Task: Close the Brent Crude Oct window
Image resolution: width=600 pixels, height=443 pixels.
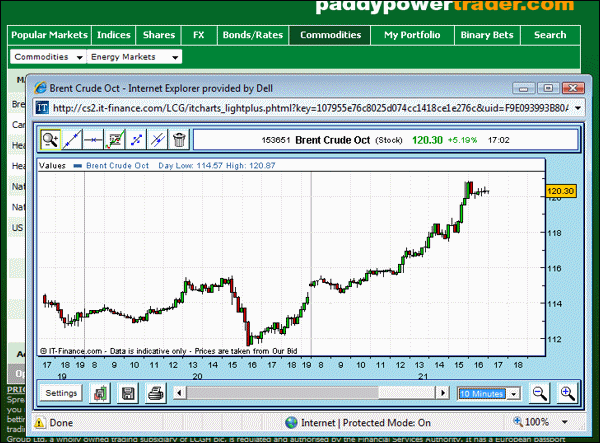Action: tap(573, 88)
